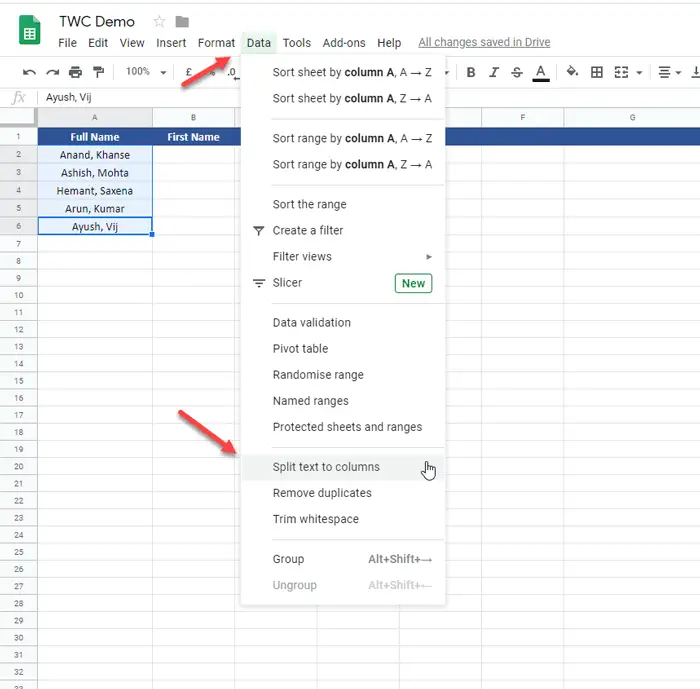Open the Add-ons menu
This screenshot has width=700, height=689.
pos(344,43)
